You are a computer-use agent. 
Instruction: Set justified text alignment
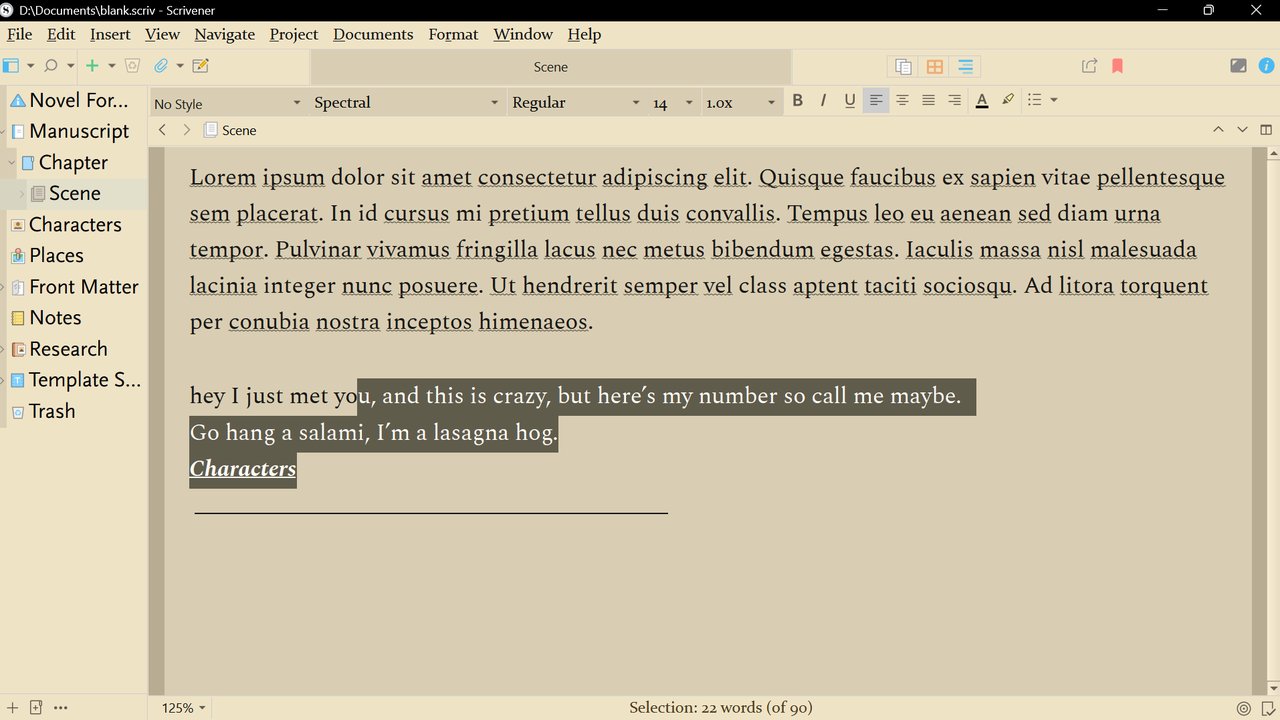(928, 100)
